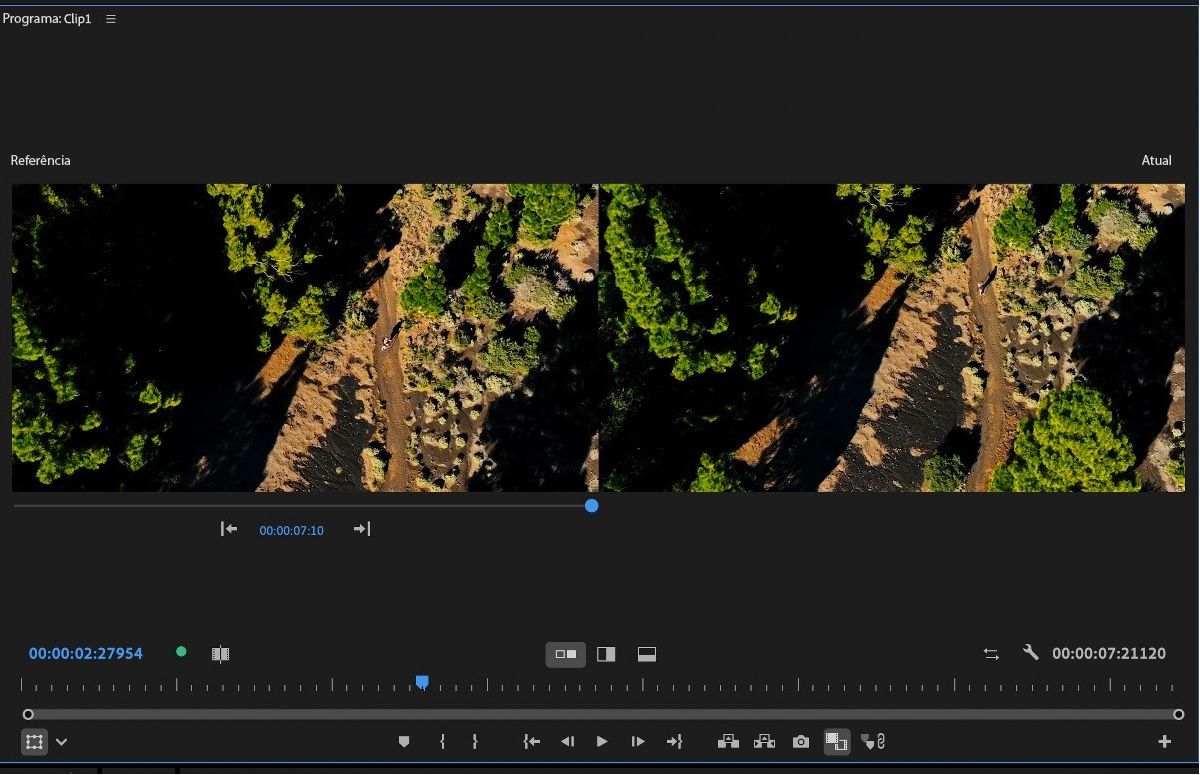Open the monitor Settings wrench icon
This screenshot has height=775, width=1200.
pyautogui.click(x=1031, y=653)
